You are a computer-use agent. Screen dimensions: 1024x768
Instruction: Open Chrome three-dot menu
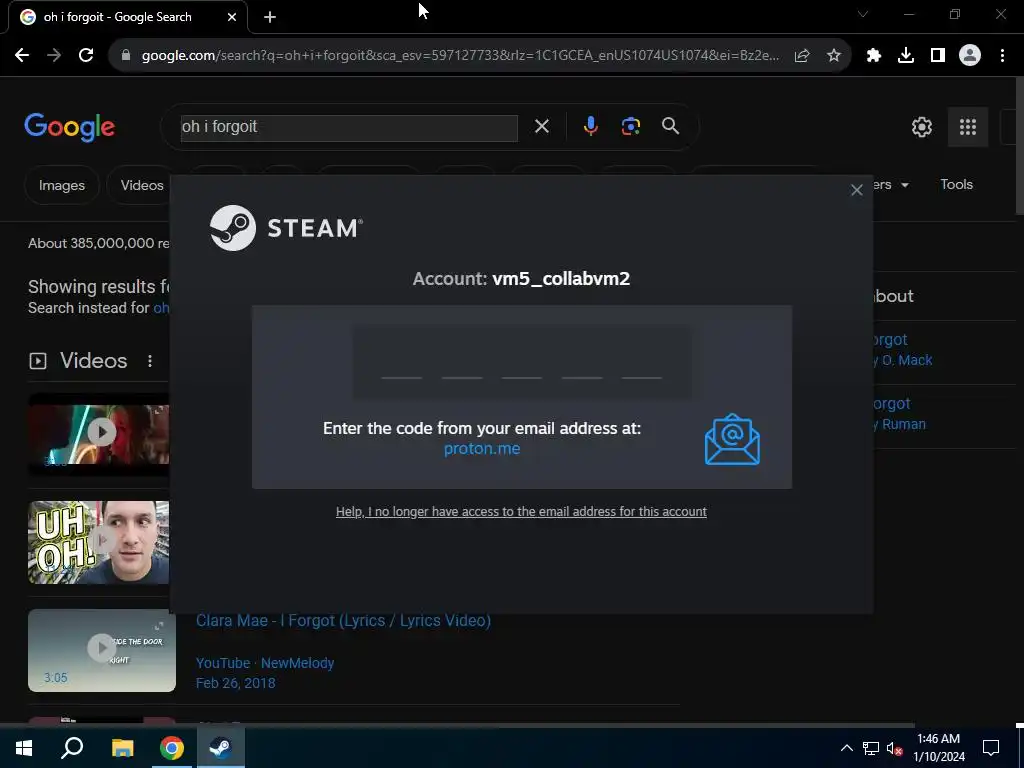(x=1002, y=56)
